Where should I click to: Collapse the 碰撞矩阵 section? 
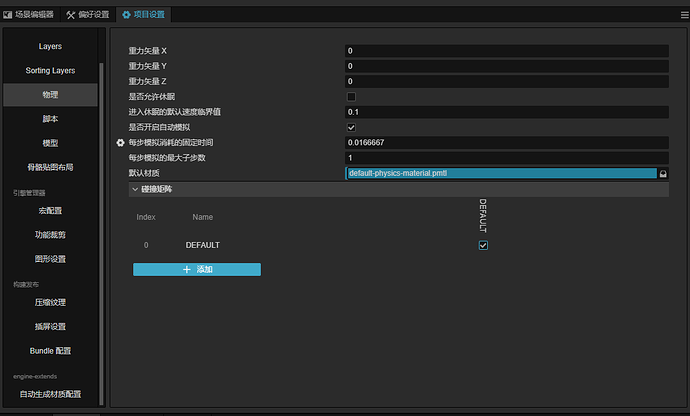[135, 189]
